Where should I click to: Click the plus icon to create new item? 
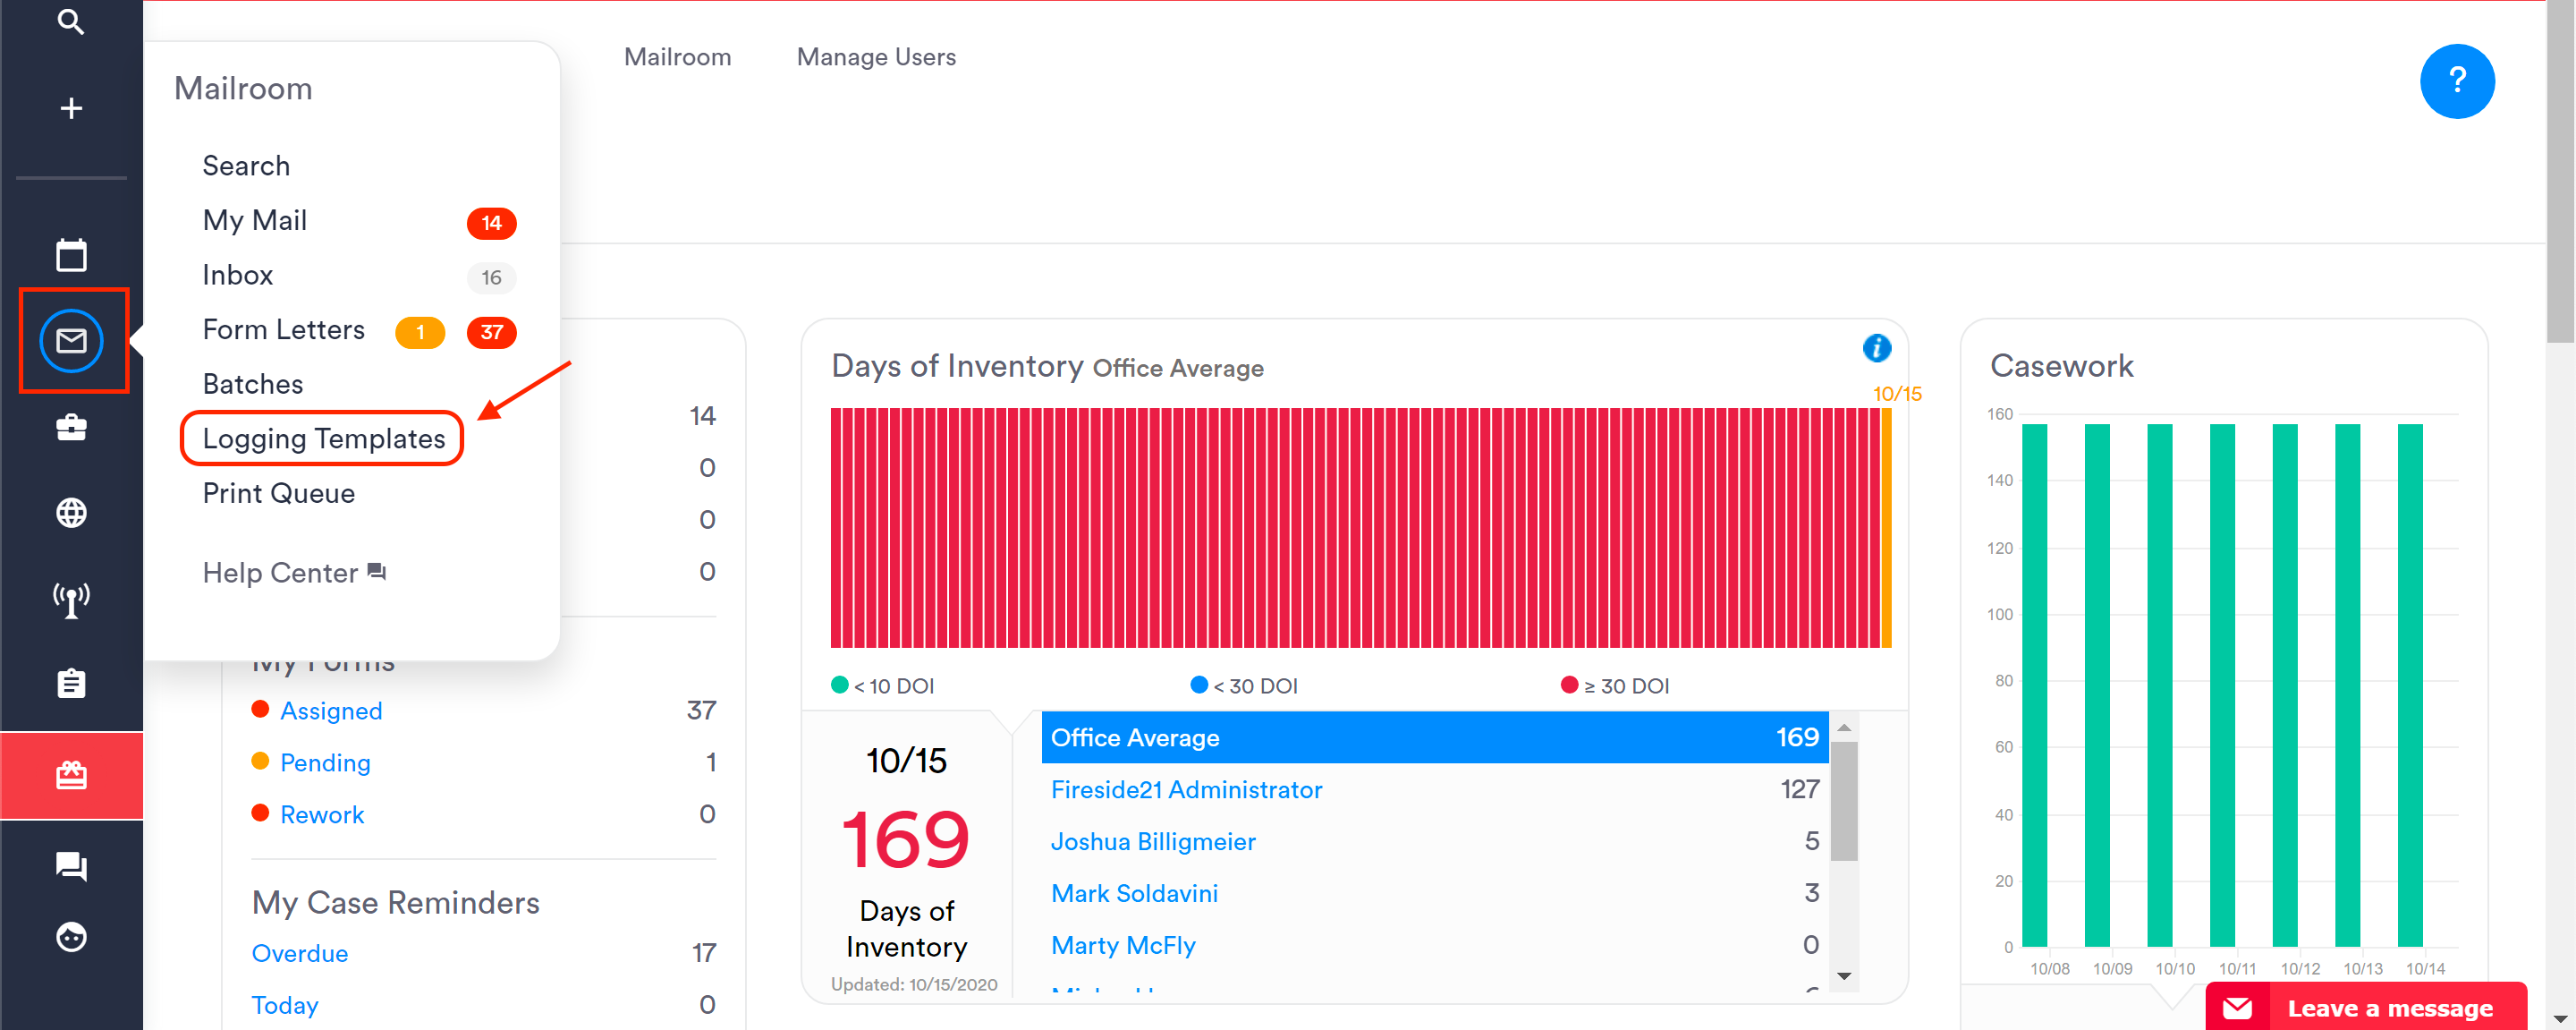71,107
